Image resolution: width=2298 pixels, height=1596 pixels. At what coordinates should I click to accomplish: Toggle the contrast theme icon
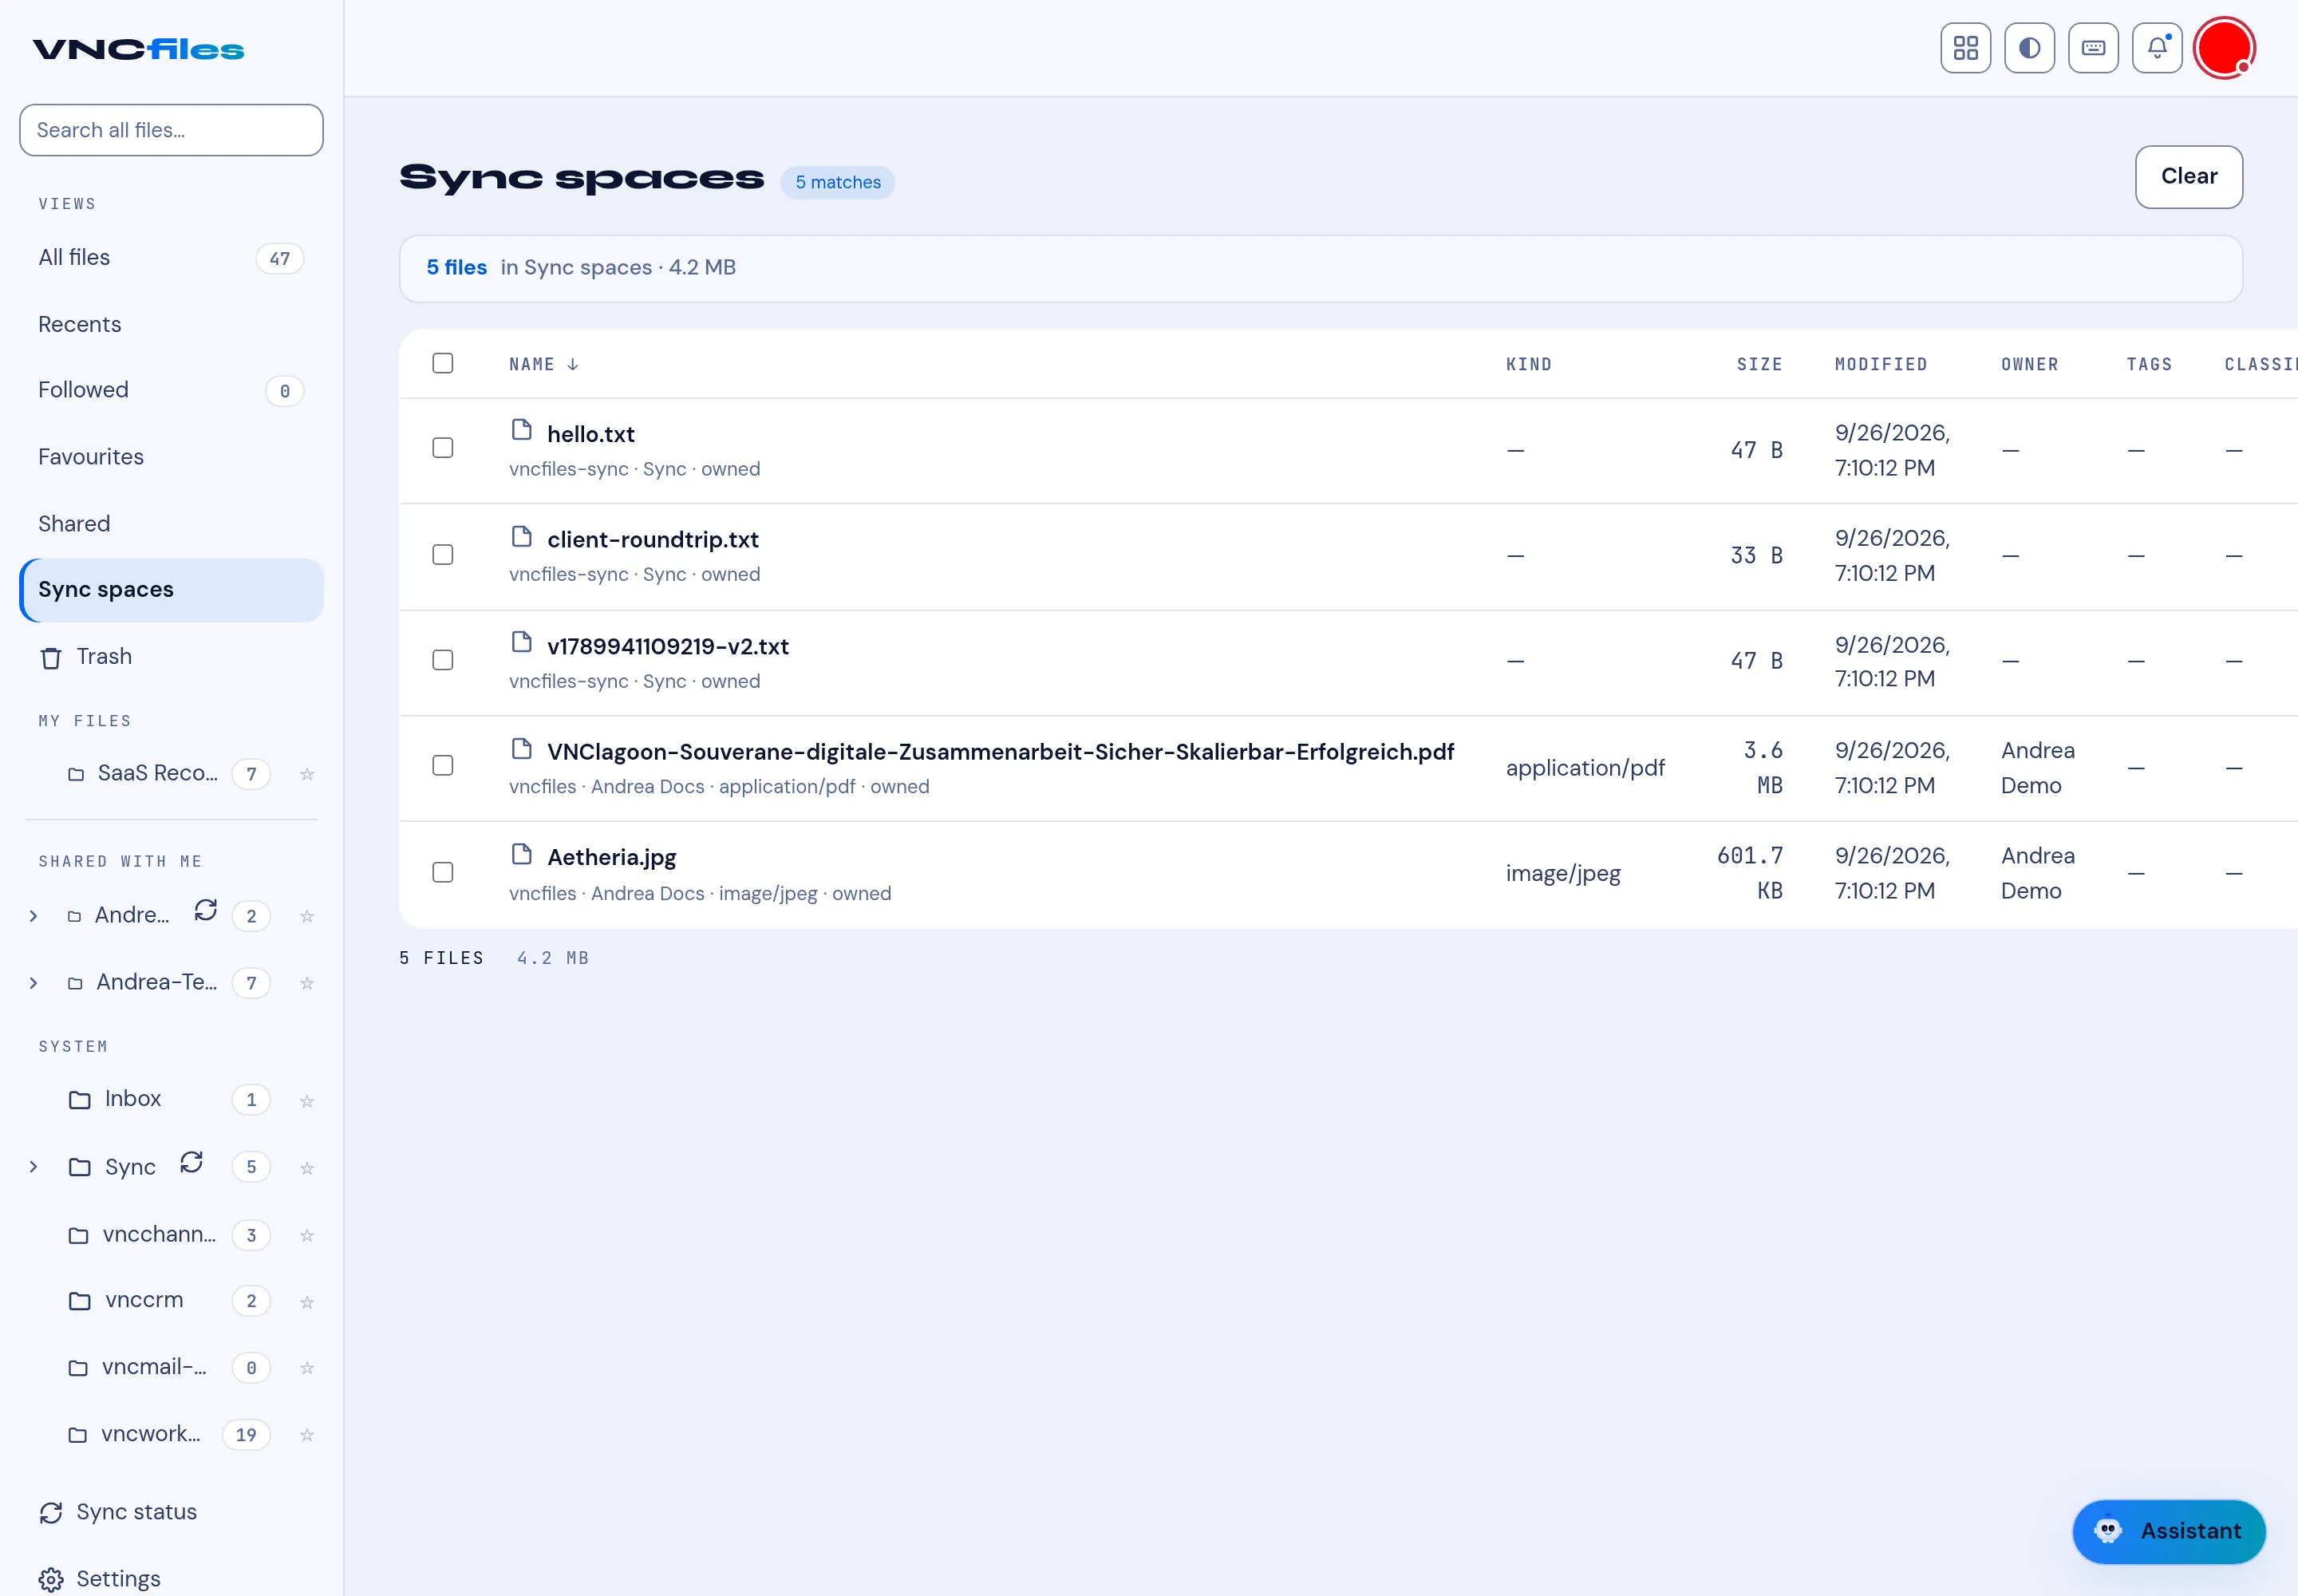point(2029,48)
